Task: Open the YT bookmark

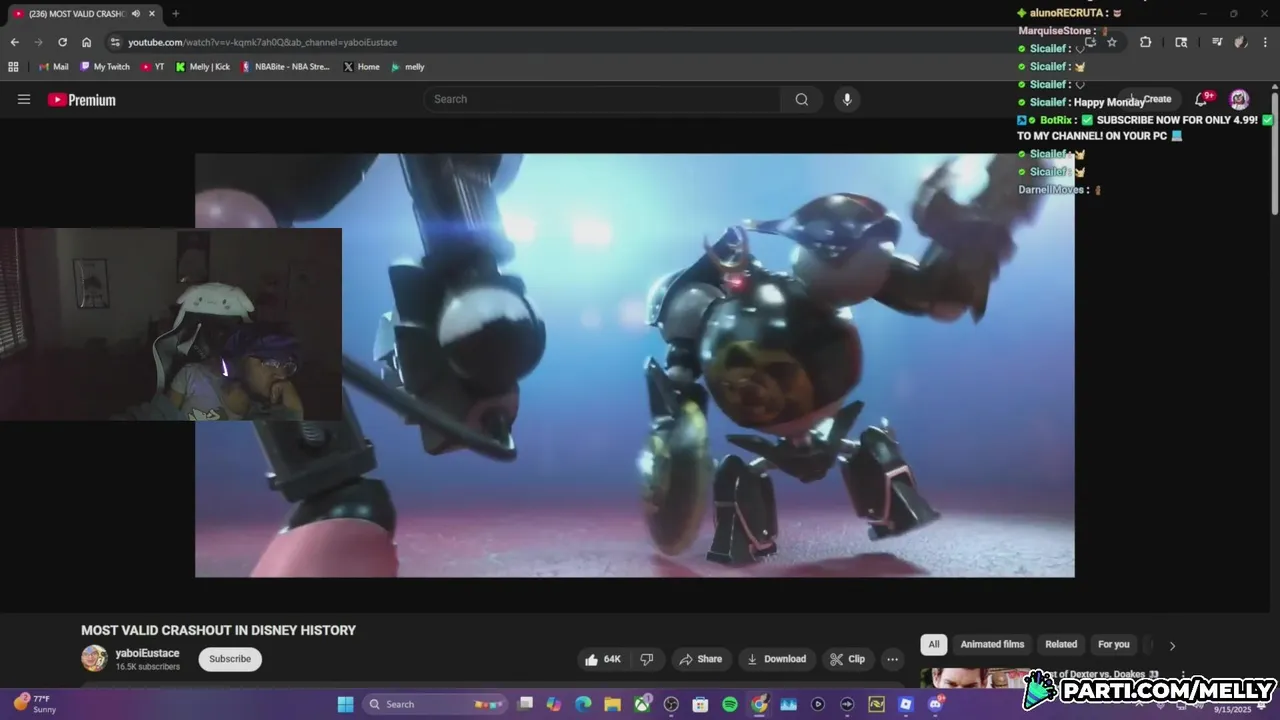Action: (x=153, y=67)
